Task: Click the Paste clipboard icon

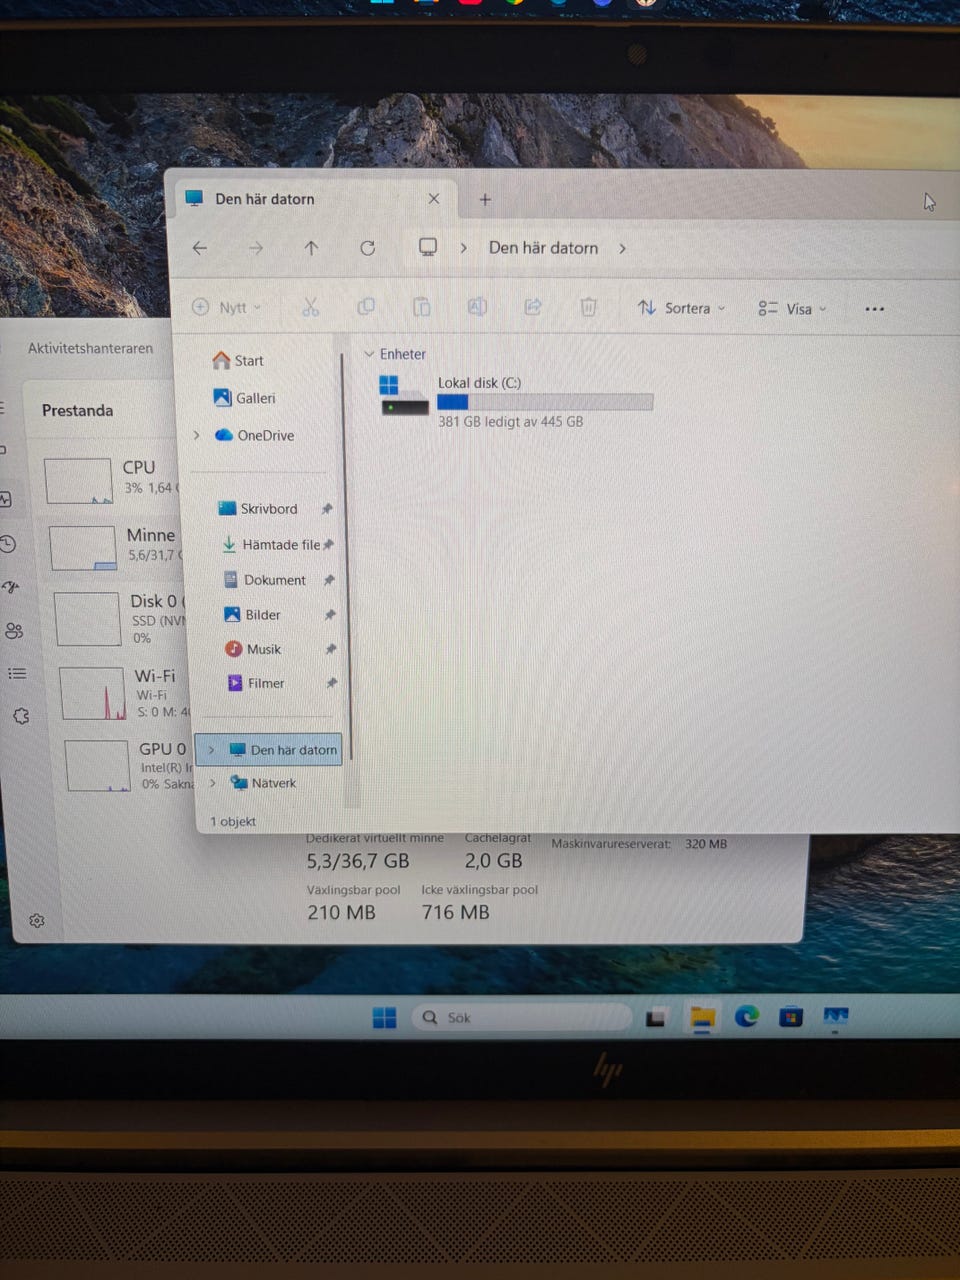Action: (x=422, y=307)
